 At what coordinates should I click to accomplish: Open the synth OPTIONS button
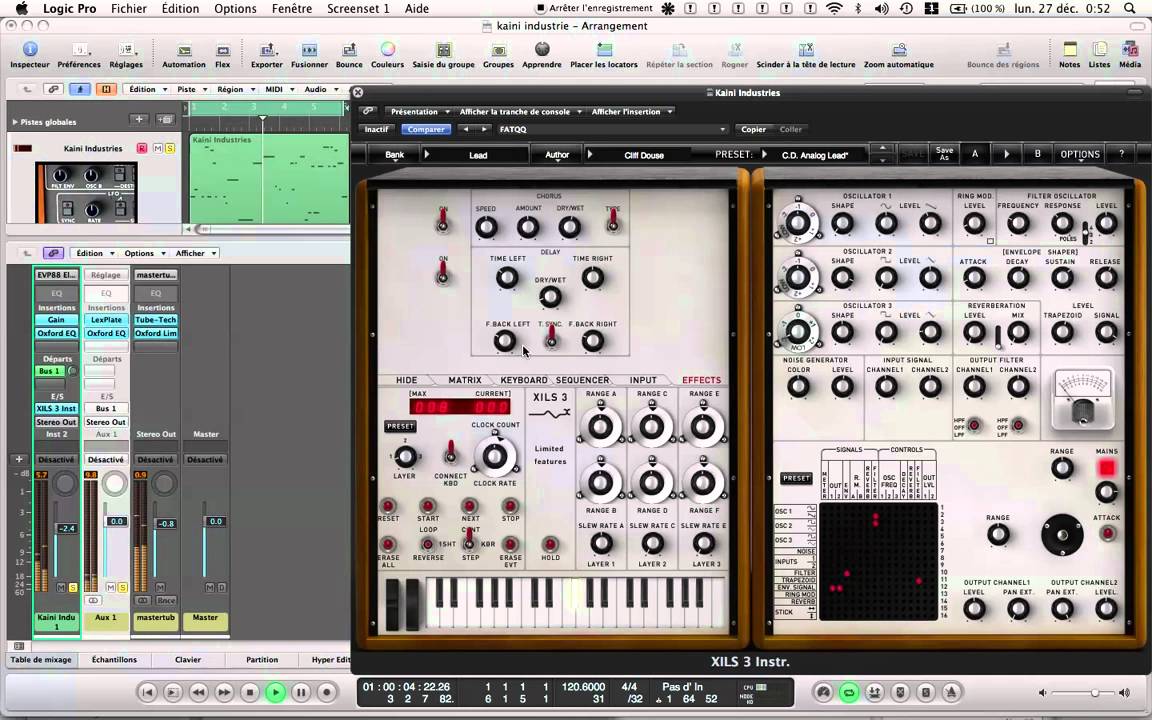[x=1079, y=154]
